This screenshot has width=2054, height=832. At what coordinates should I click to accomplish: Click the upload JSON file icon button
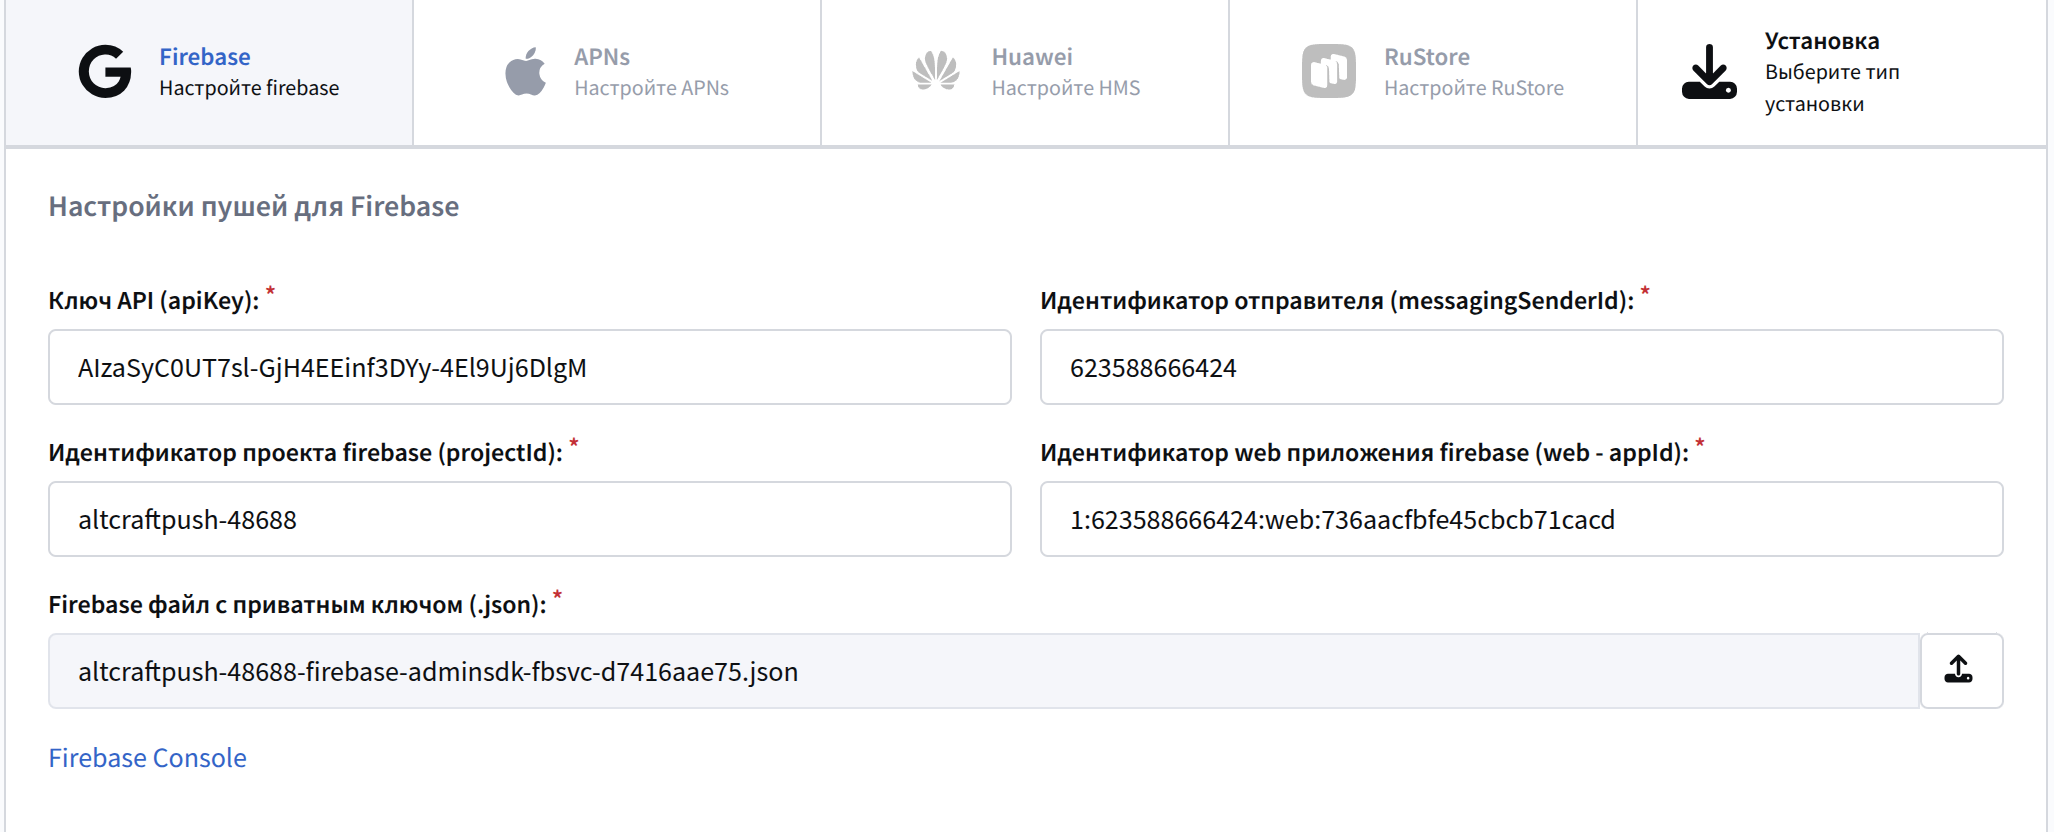tap(1961, 671)
